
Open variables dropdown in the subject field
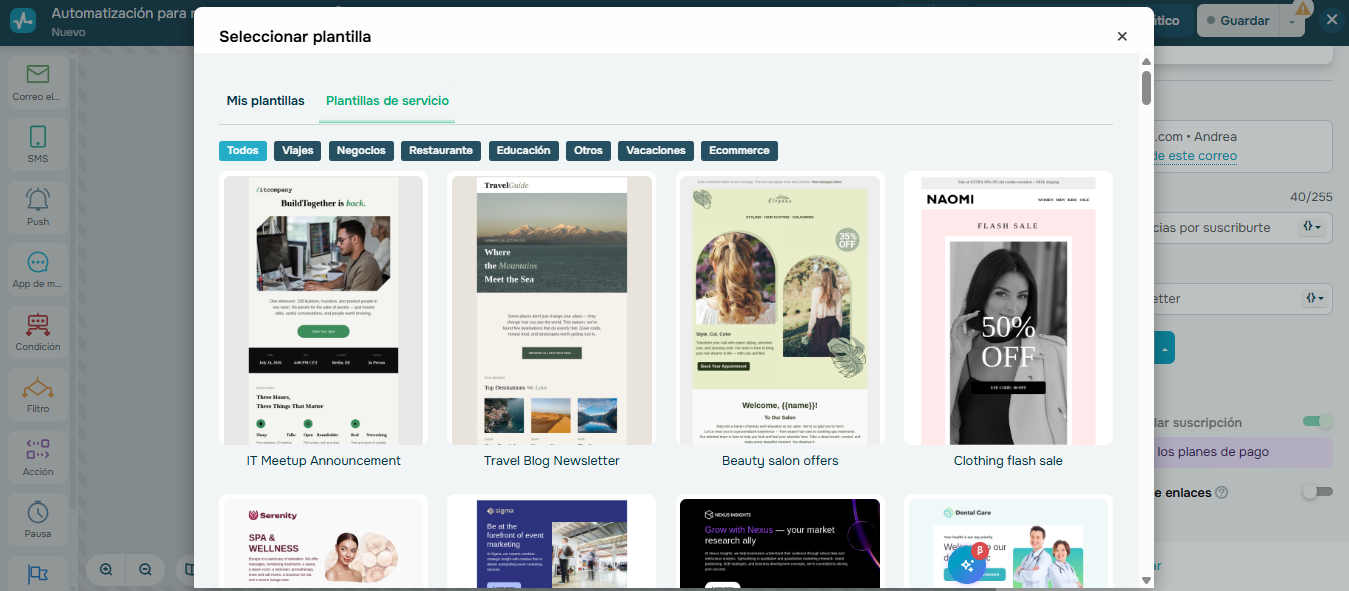point(1312,227)
